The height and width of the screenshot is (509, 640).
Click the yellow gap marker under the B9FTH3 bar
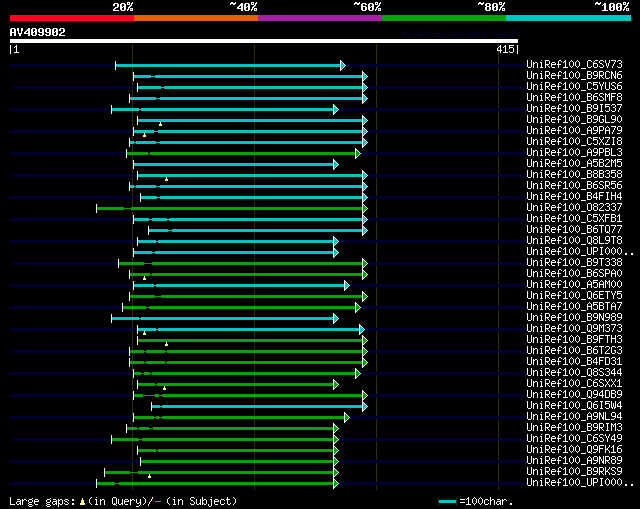[167, 344]
